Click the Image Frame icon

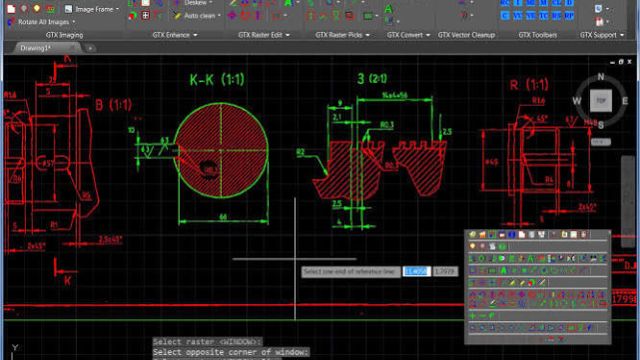click(x=68, y=9)
